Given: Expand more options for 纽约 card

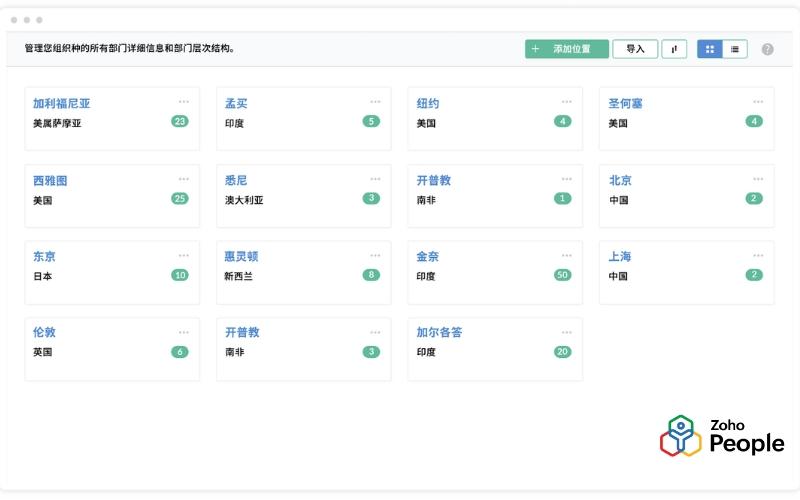Looking at the screenshot, I should coord(567,102).
